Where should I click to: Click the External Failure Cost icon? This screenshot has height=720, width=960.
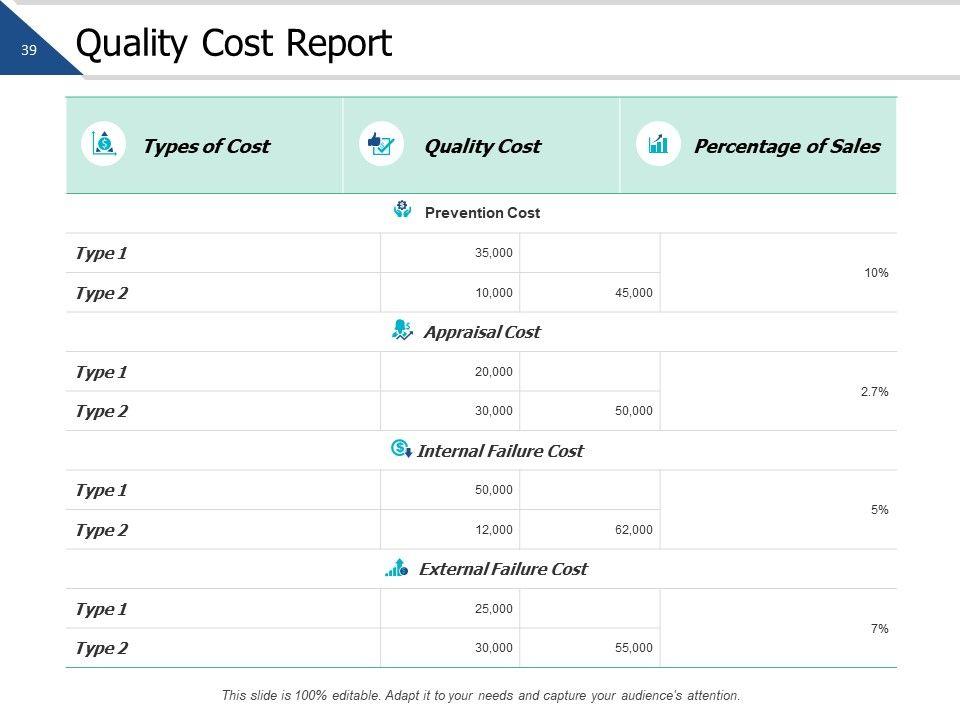(x=397, y=568)
